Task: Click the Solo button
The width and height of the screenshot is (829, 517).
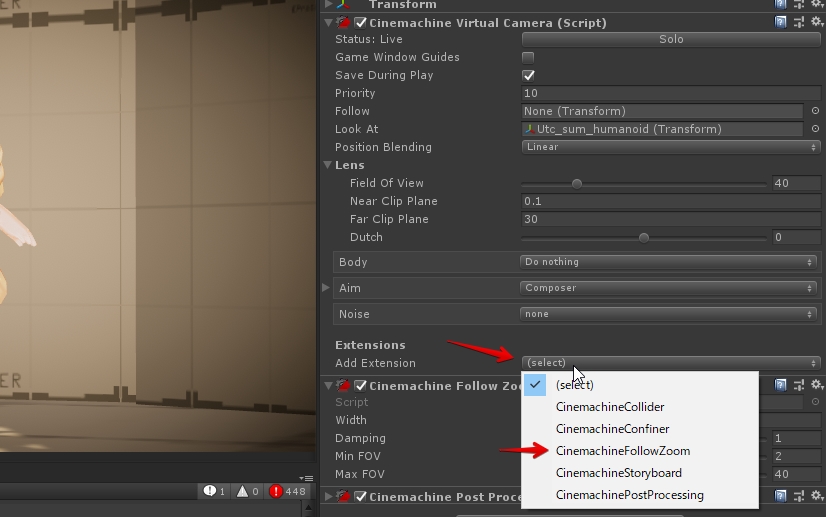Action: [671, 39]
